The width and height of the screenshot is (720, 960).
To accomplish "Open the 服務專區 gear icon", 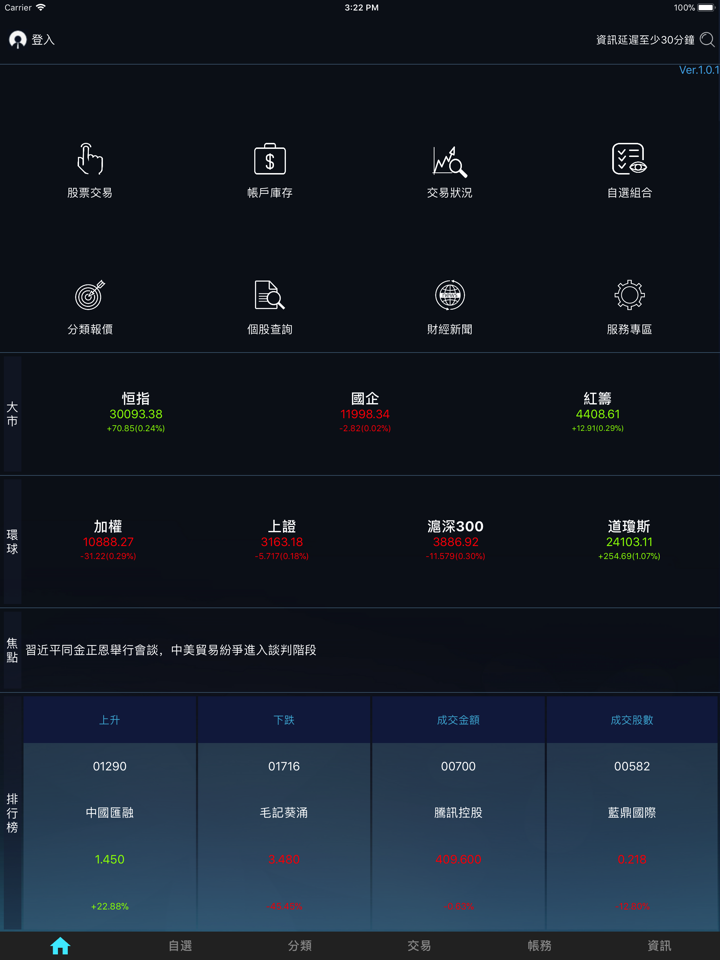I will coord(629,296).
